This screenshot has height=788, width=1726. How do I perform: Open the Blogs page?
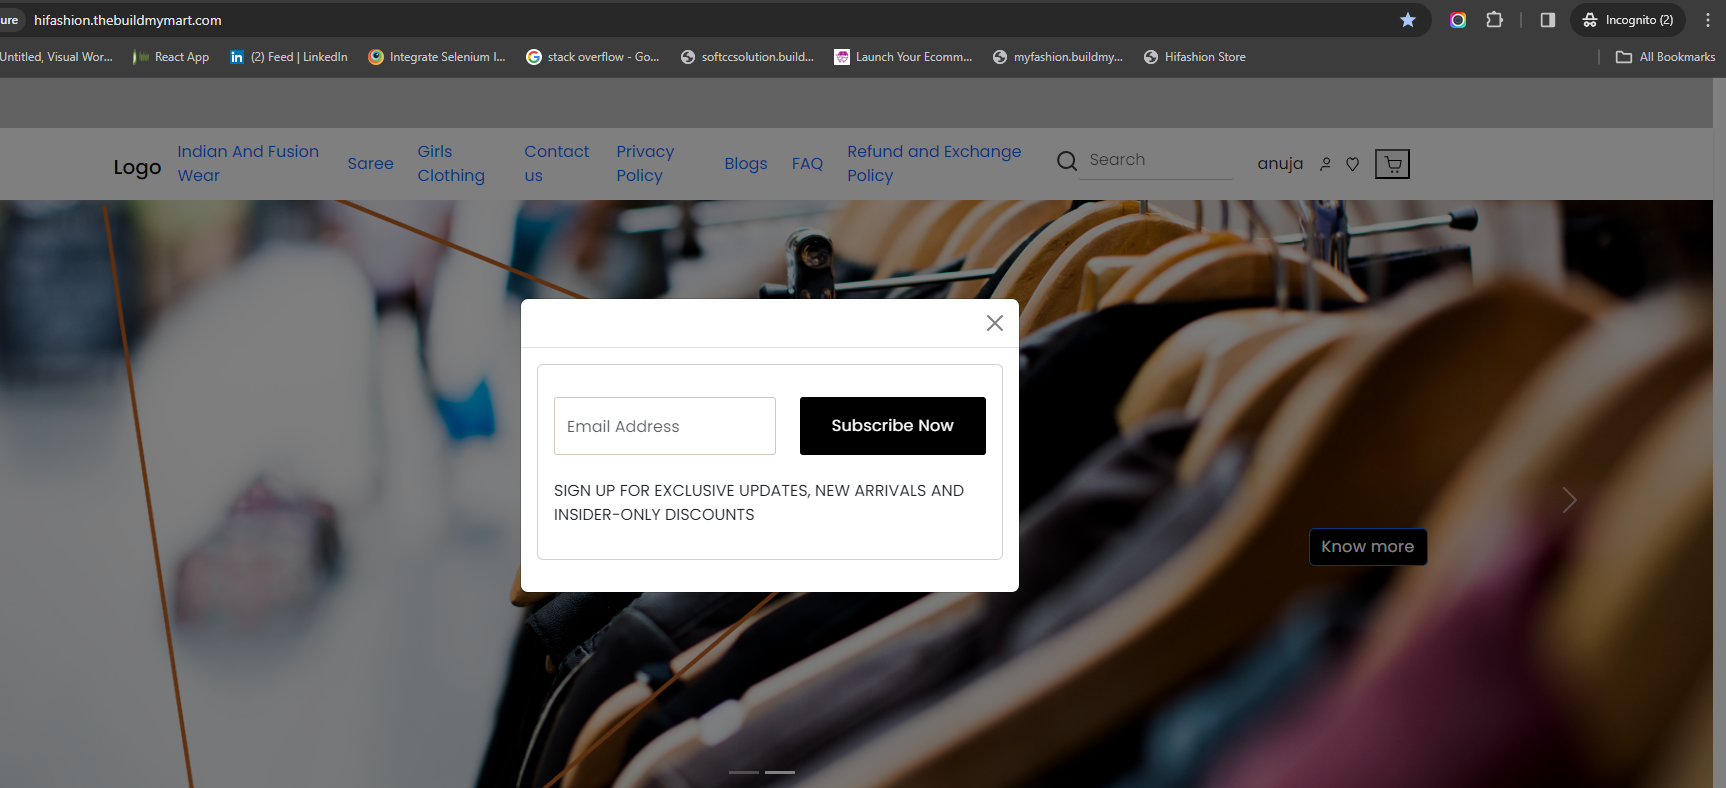(746, 163)
